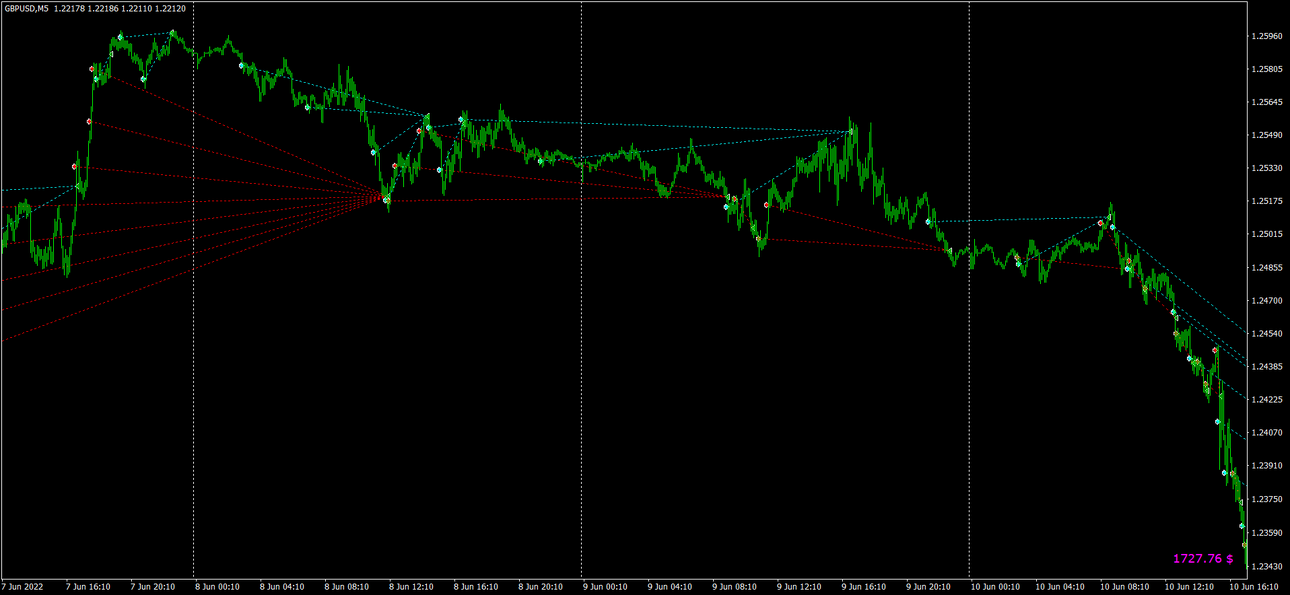Select the 10 Jun 00:10 time label
Image resolution: width=1290 pixels, height=595 pixels.
[996, 587]
